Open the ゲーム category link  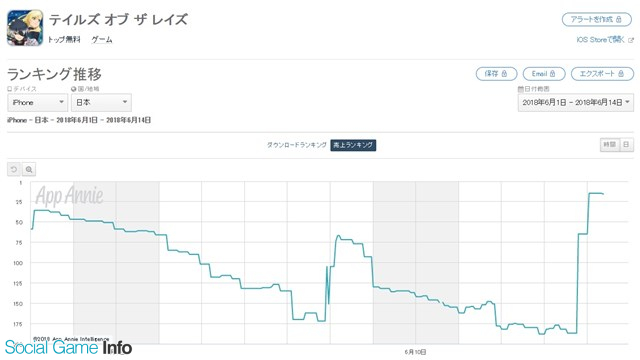click(x=102, y=40)
